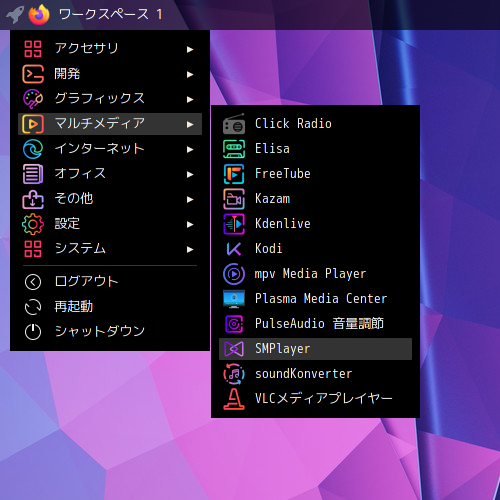Click the Kazam screen recorder icon
The width and height of the screenshot is (500, 500).
(x=234, y=199)
